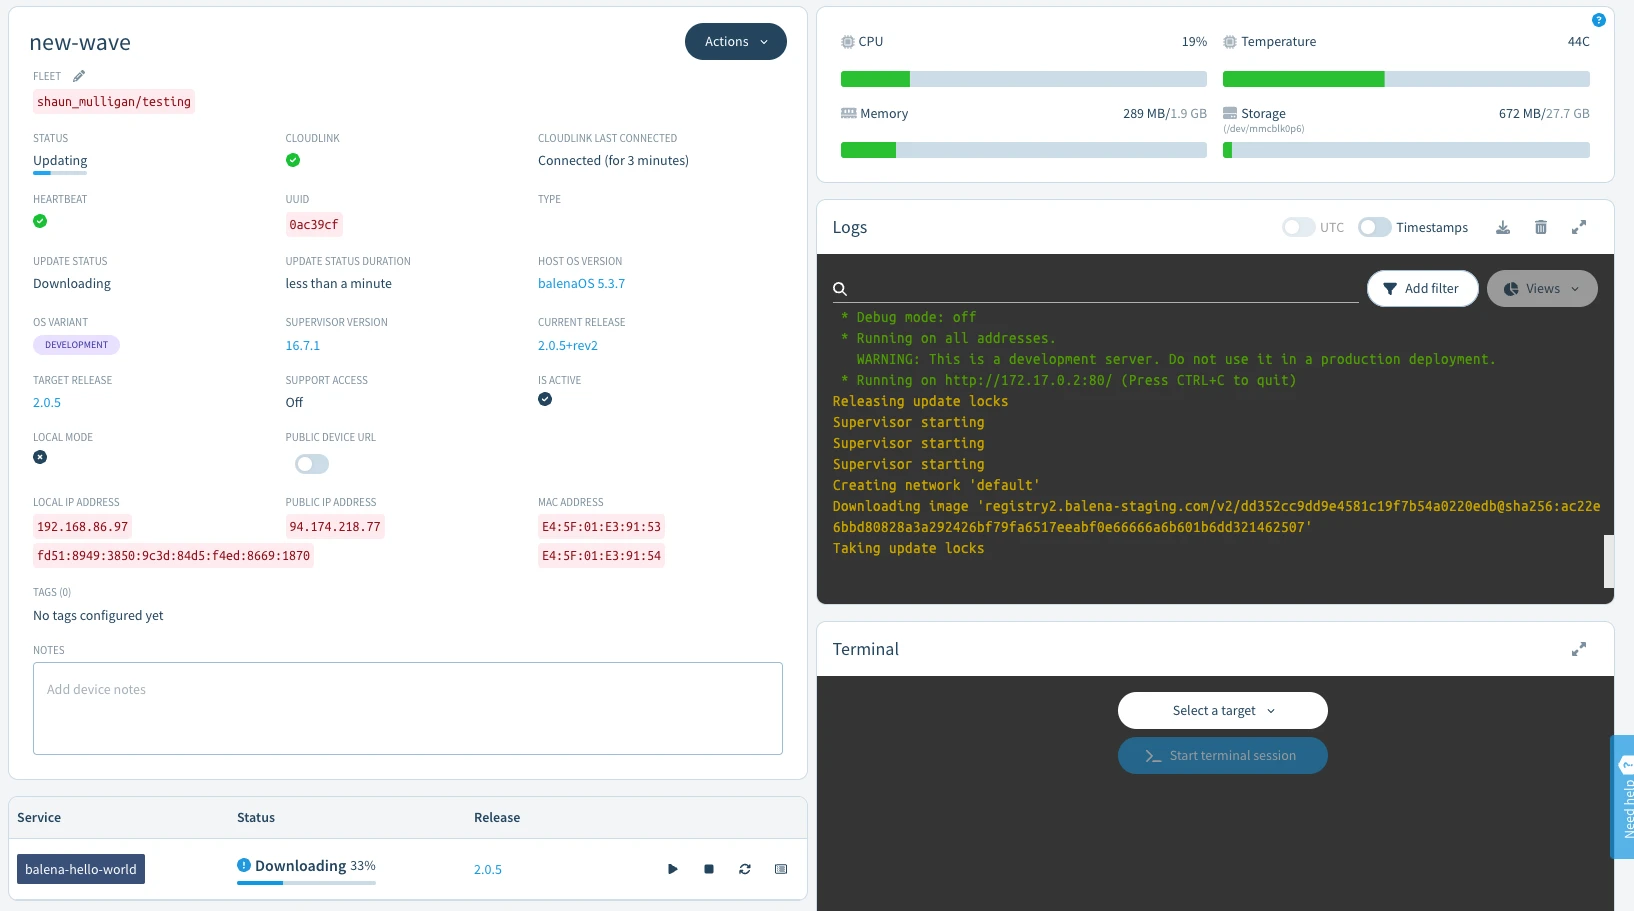Open service console for balena-hello-world
Viewport: 1634px width, 911px height.
pyautogui.click(x=781, y=869)
